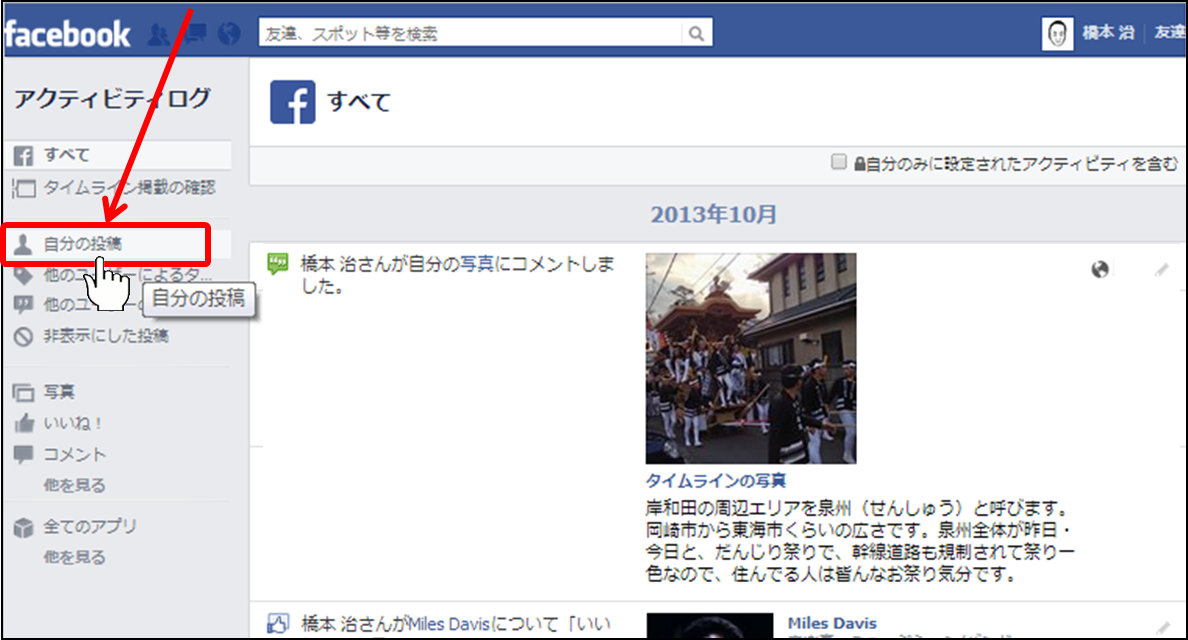Screen dimensions: 1188x640
Task: Open the タイムラインの写真 link
Action: click(x=715, y=481)
